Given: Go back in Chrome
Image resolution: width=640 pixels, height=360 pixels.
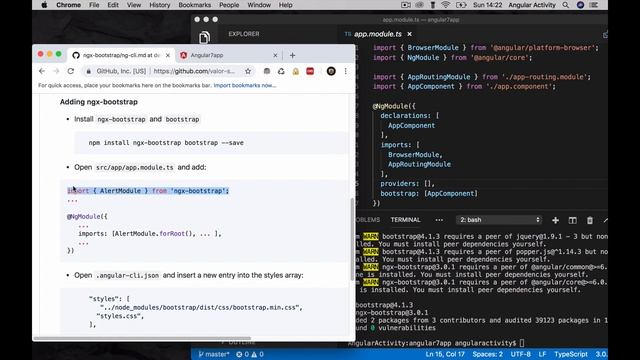Looking at the screenshot, I should click(42, 71).
